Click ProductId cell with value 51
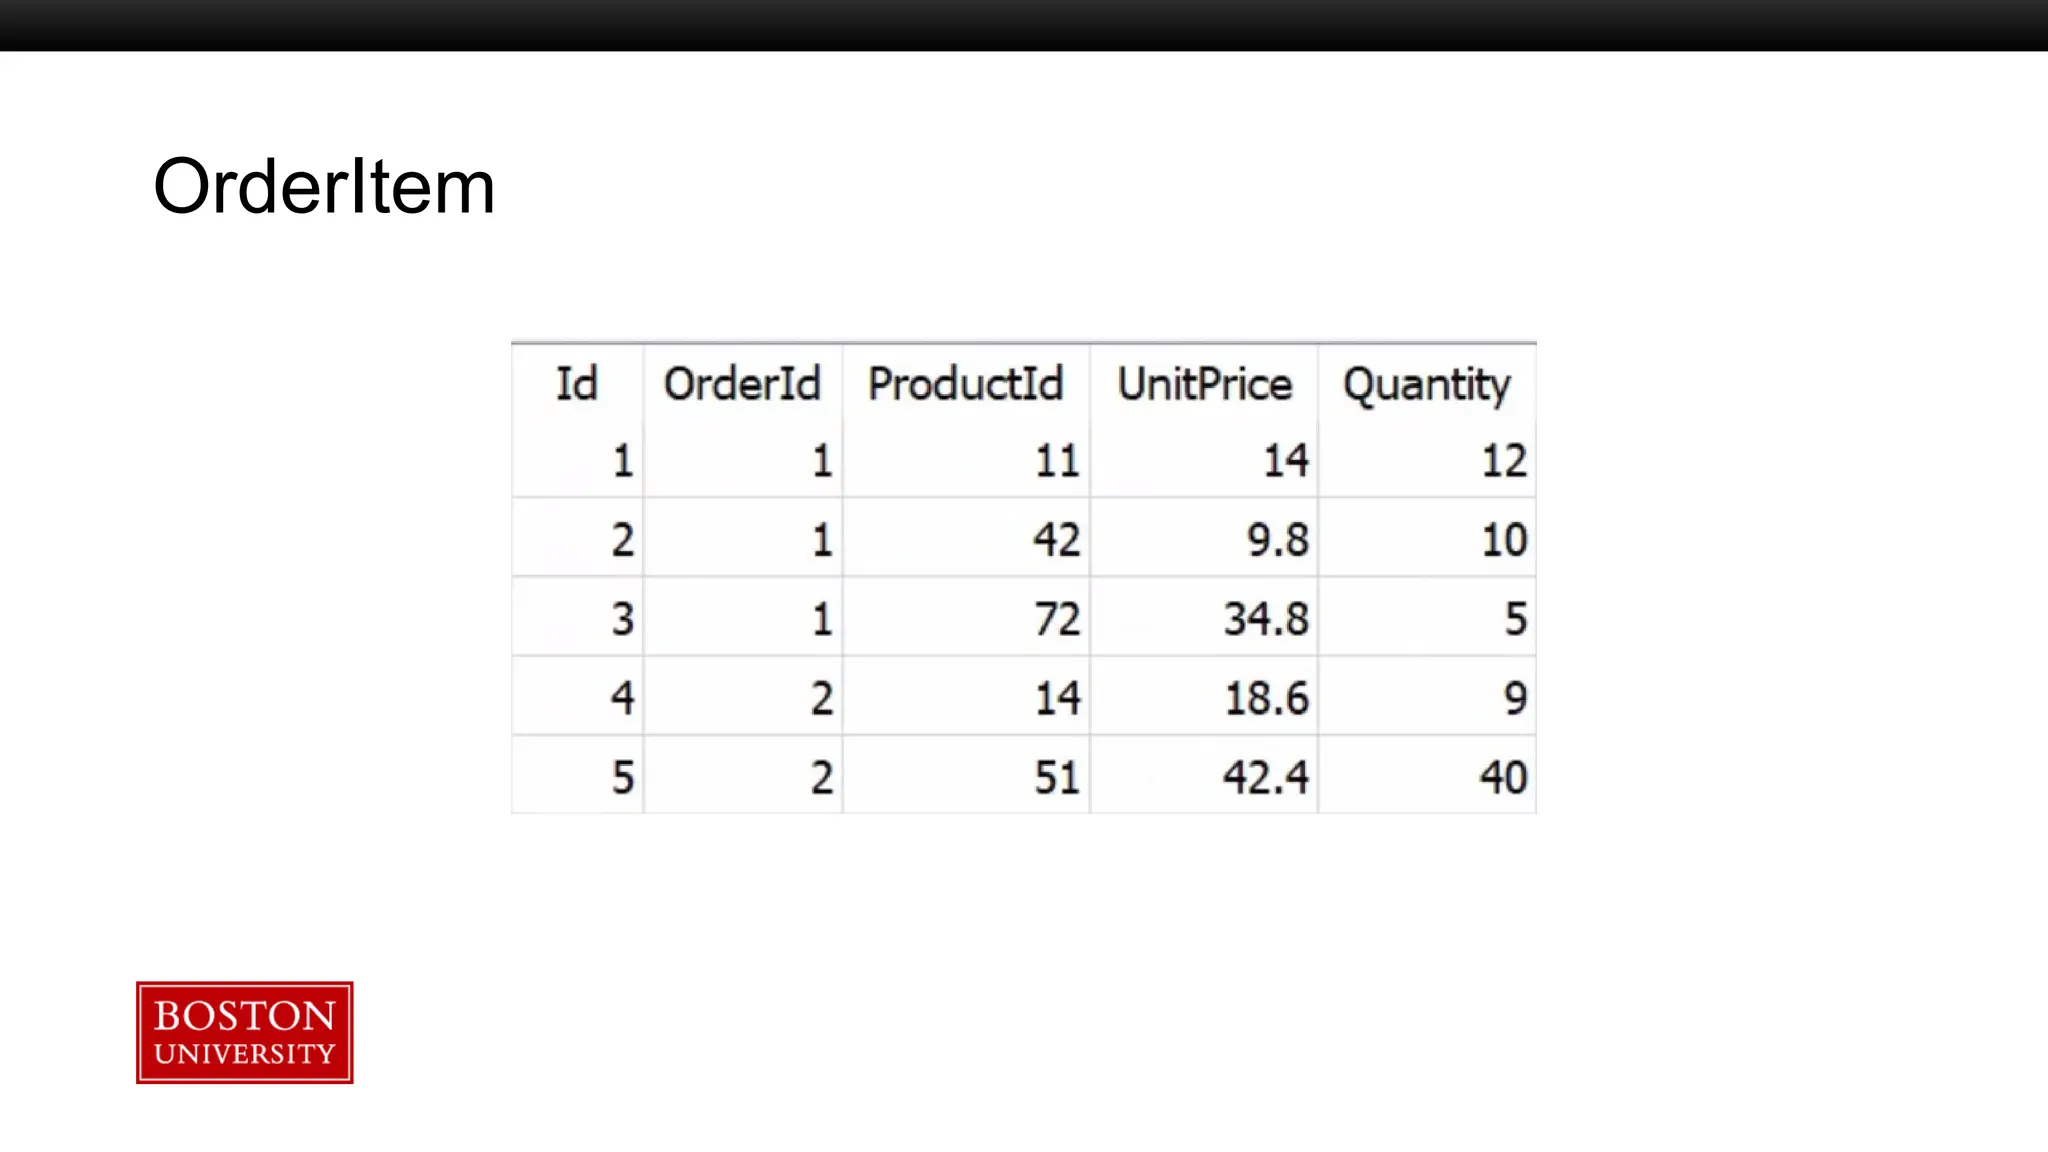 coord(1057,777)
